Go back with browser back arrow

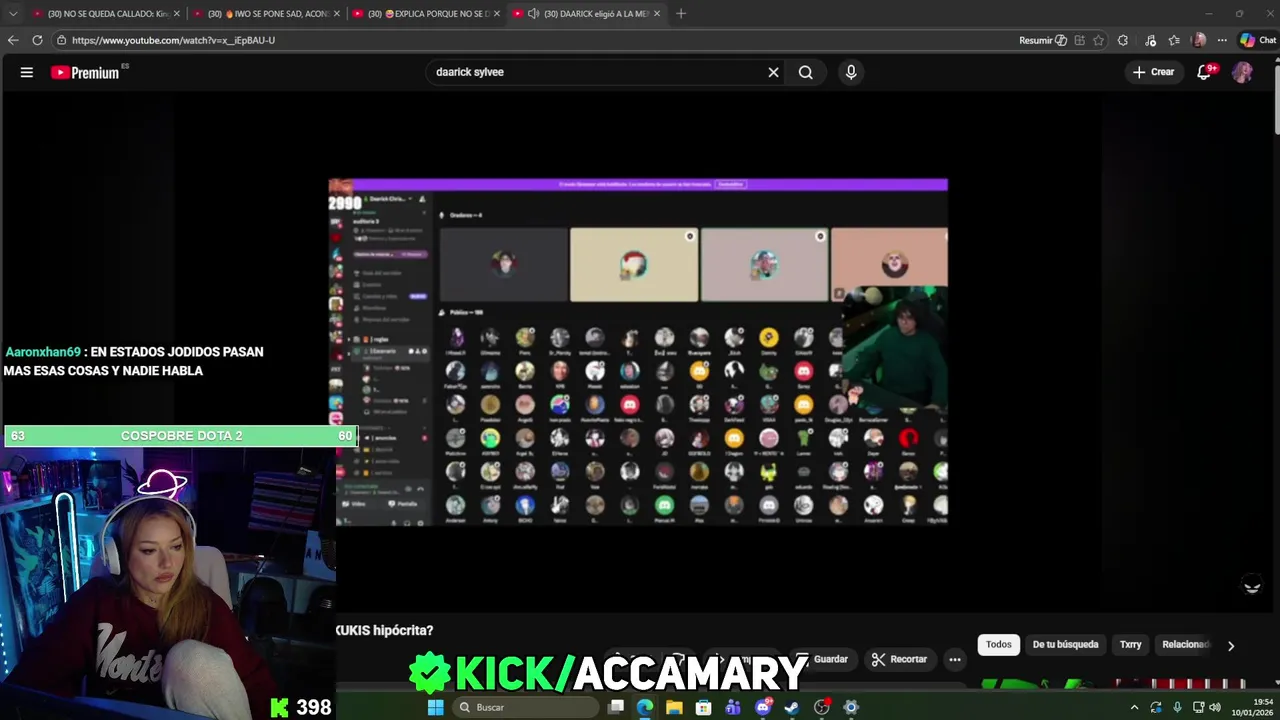click(x=13, y=40)
